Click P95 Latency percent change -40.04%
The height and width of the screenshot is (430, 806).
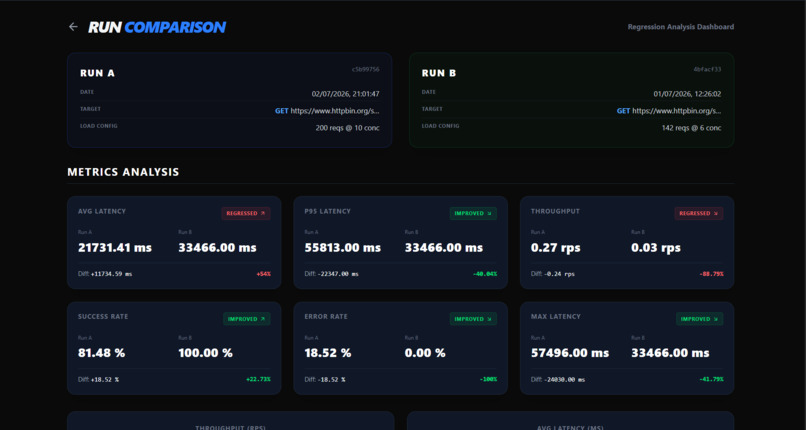[x=485, y=274]
